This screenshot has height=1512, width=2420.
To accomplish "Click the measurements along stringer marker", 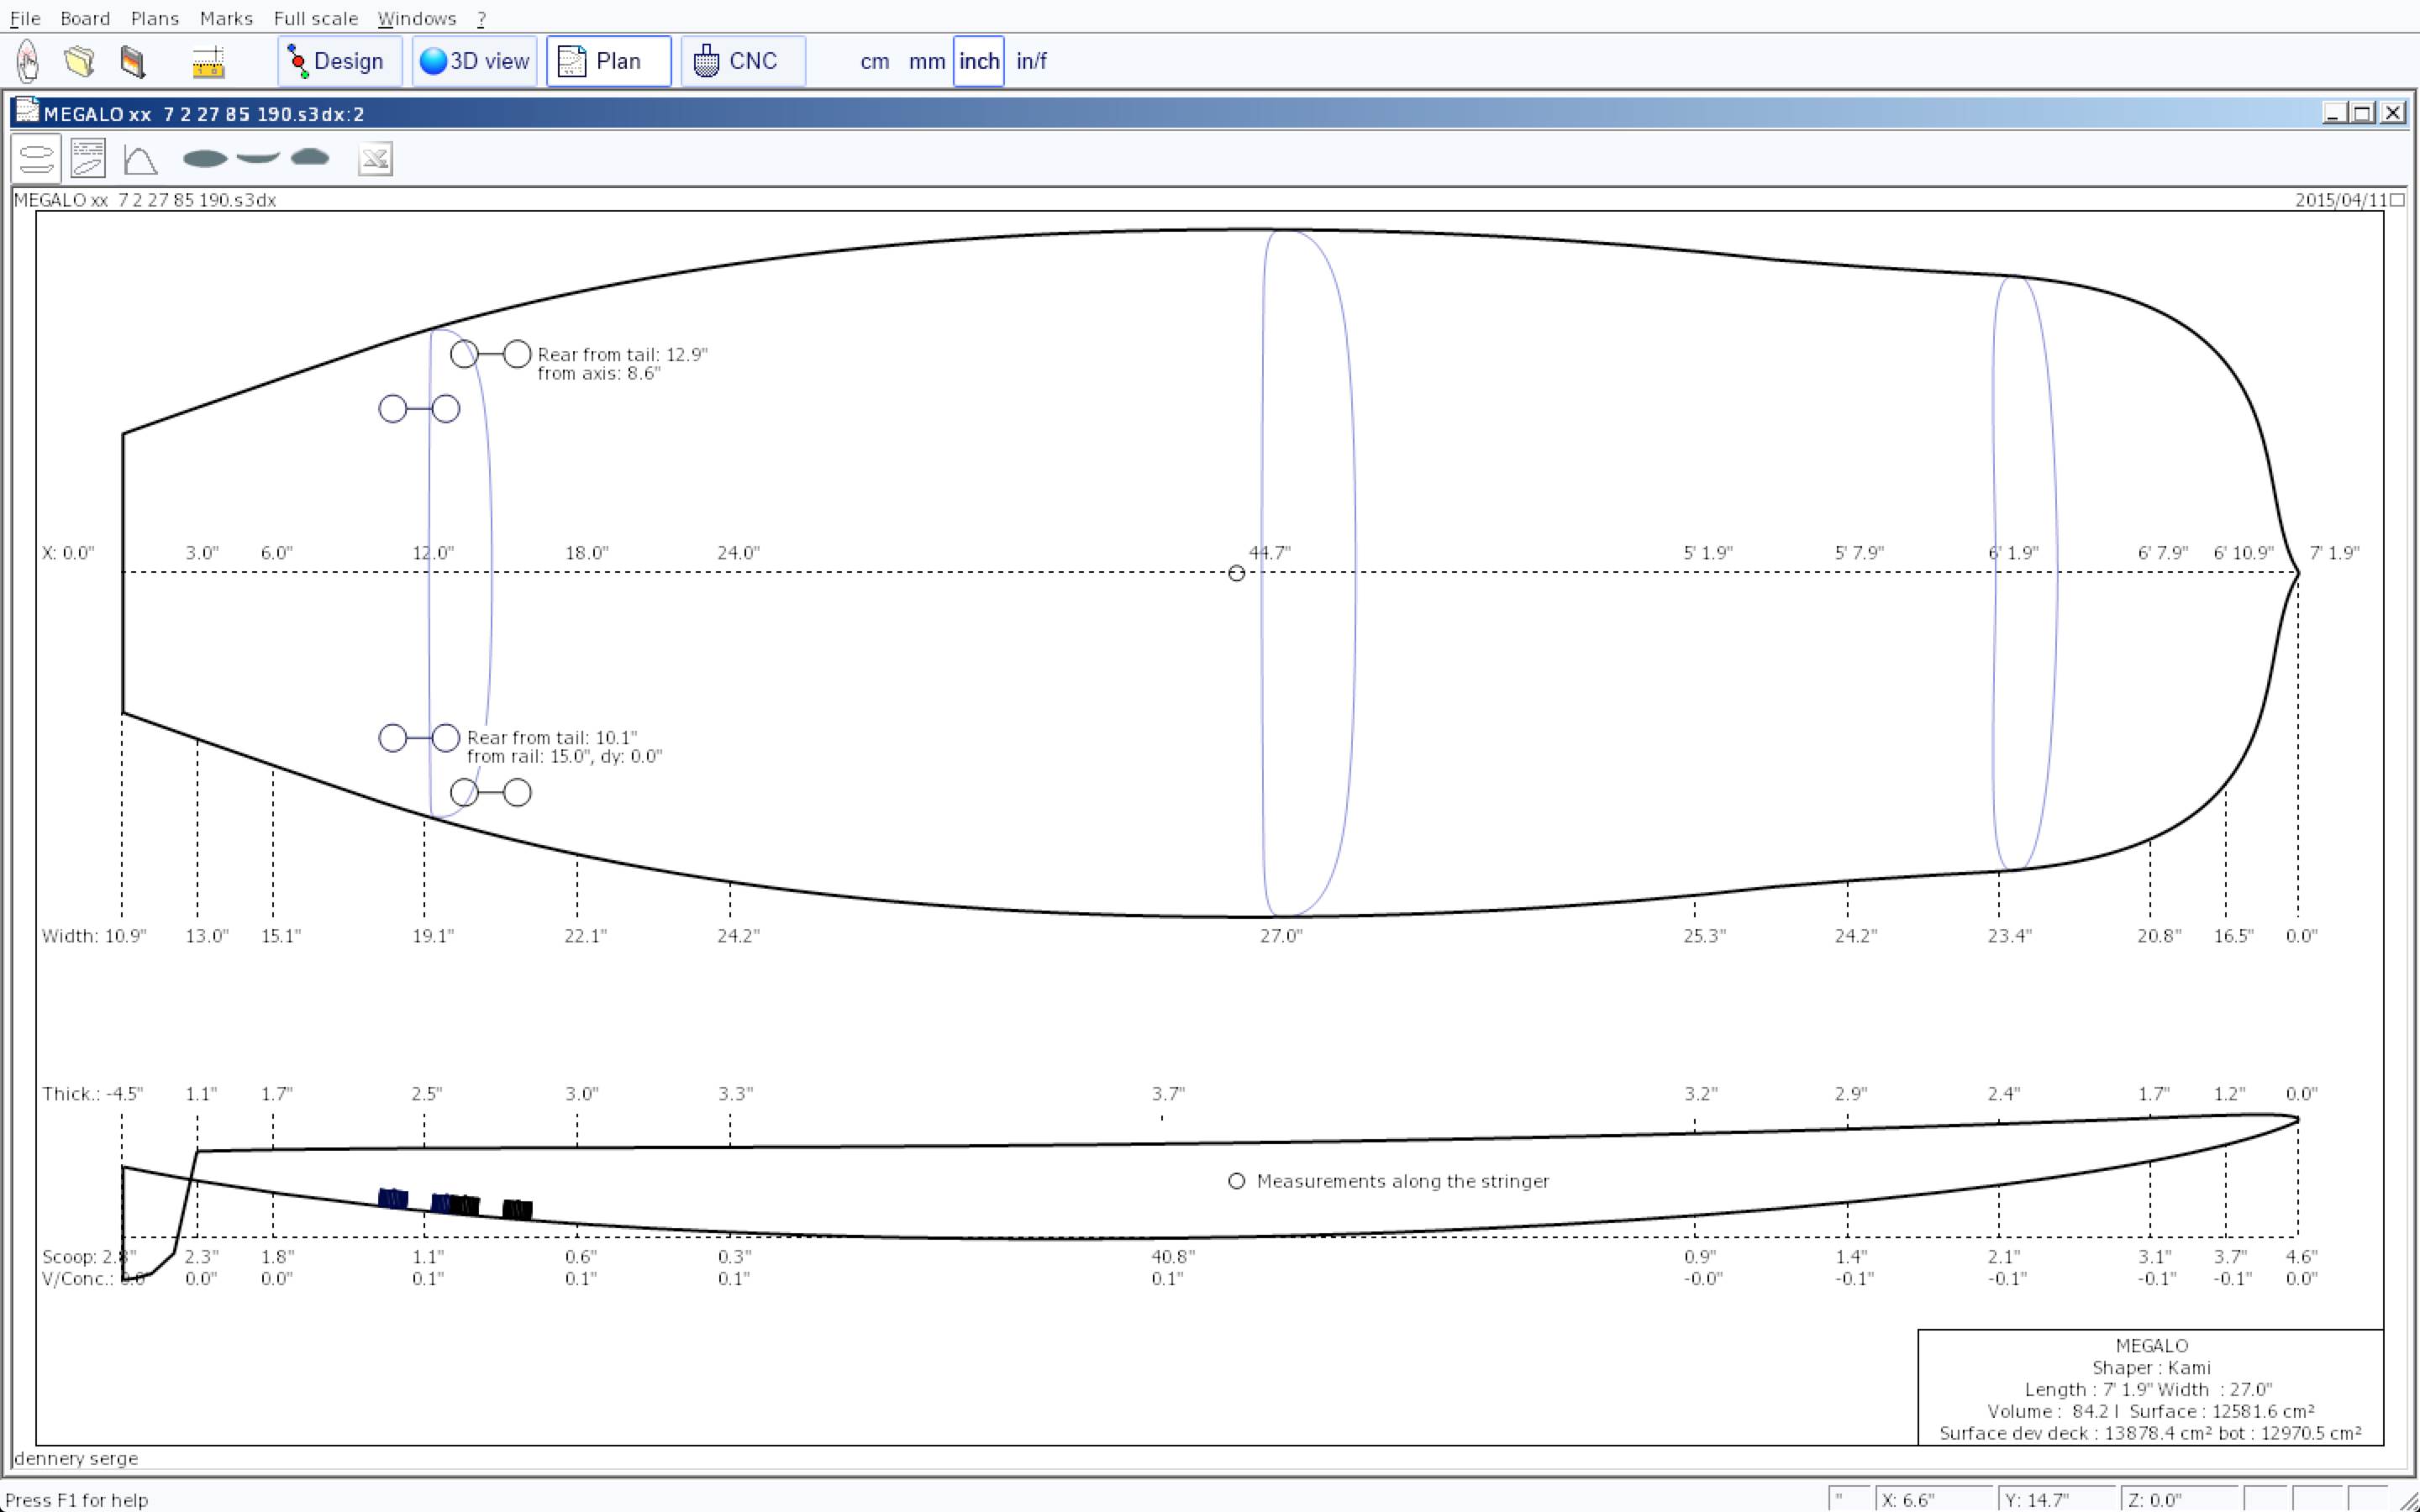I will 1236,1181.
